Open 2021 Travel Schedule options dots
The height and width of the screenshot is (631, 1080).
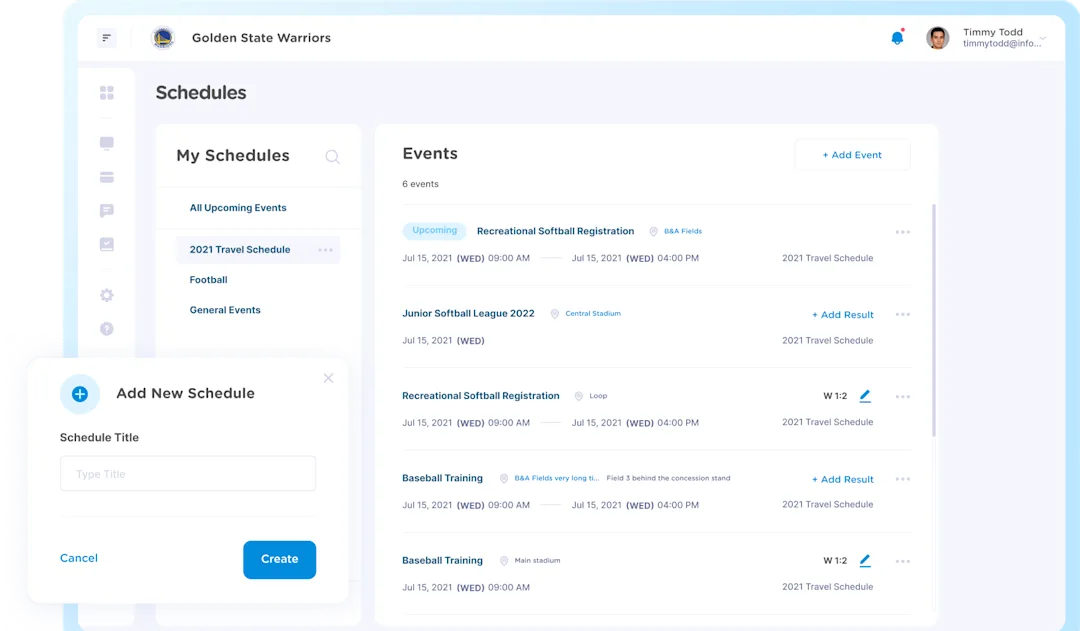click(x=325, y=249)
